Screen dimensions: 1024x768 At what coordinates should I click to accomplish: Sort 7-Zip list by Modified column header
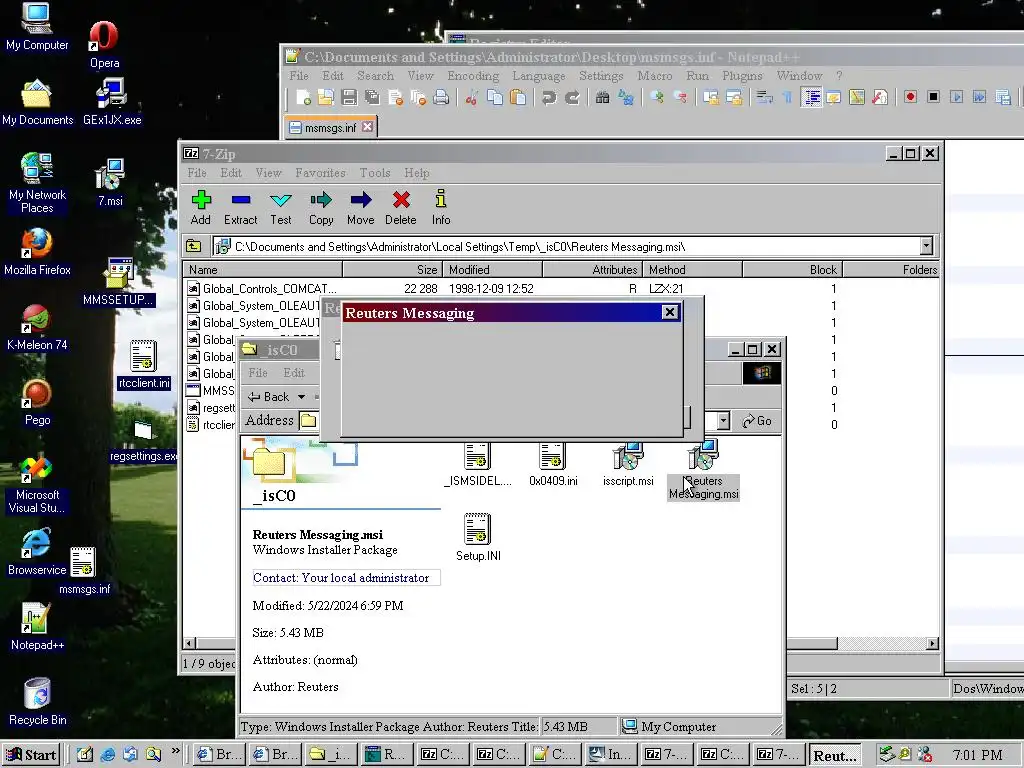[493, 270]
